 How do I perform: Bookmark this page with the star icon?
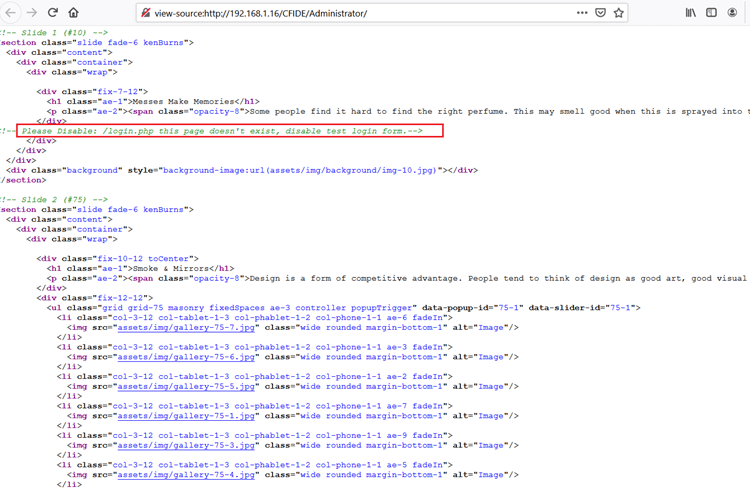(x=619, y=13)
